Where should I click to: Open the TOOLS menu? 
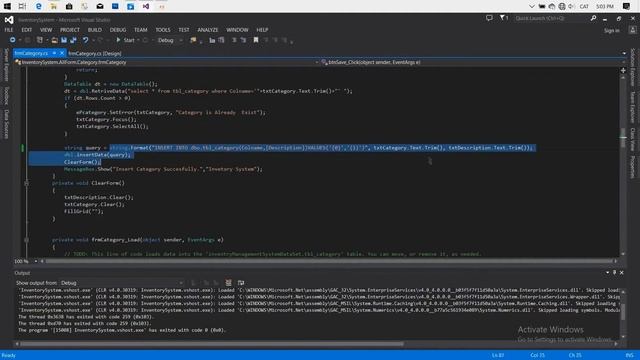coord(162,30)
